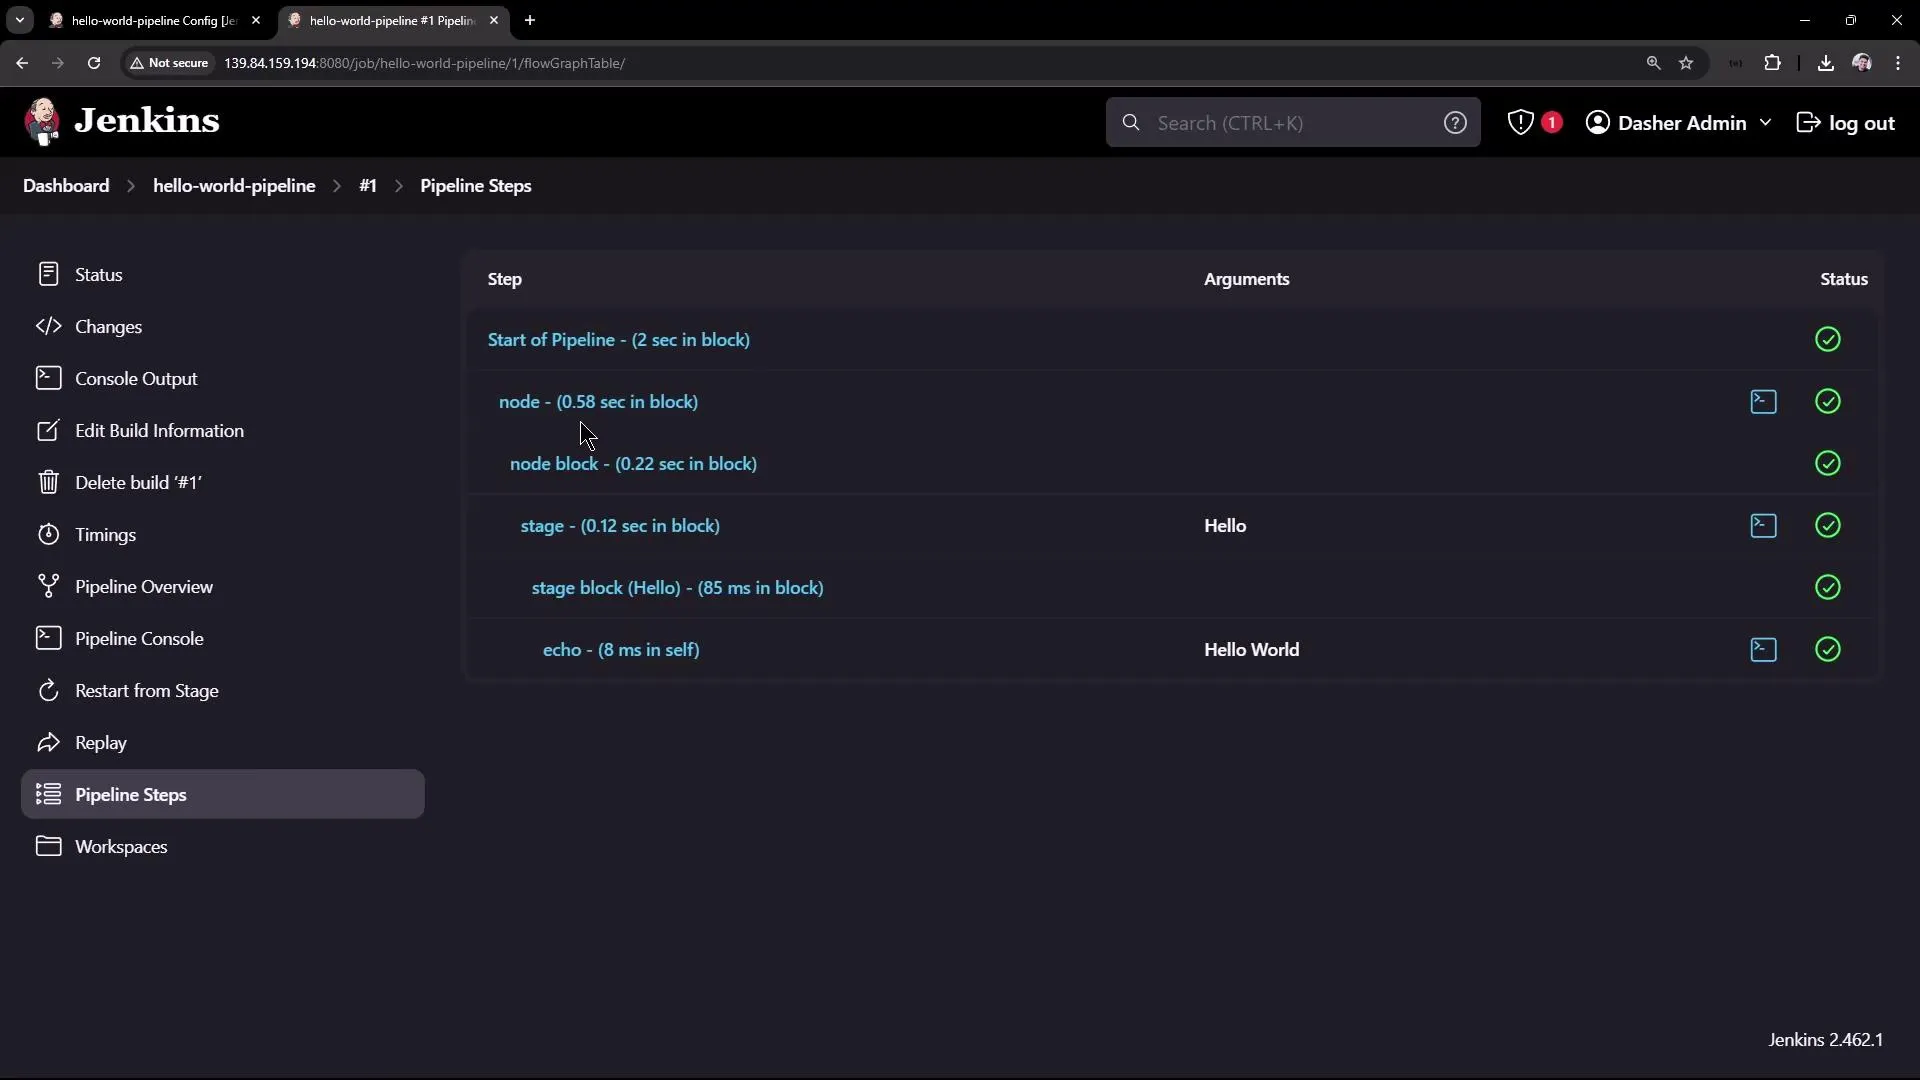Click the Edit Build Information pencil icon
The width and height of the screenshot is (1920, 1080).
pos(49,431)
